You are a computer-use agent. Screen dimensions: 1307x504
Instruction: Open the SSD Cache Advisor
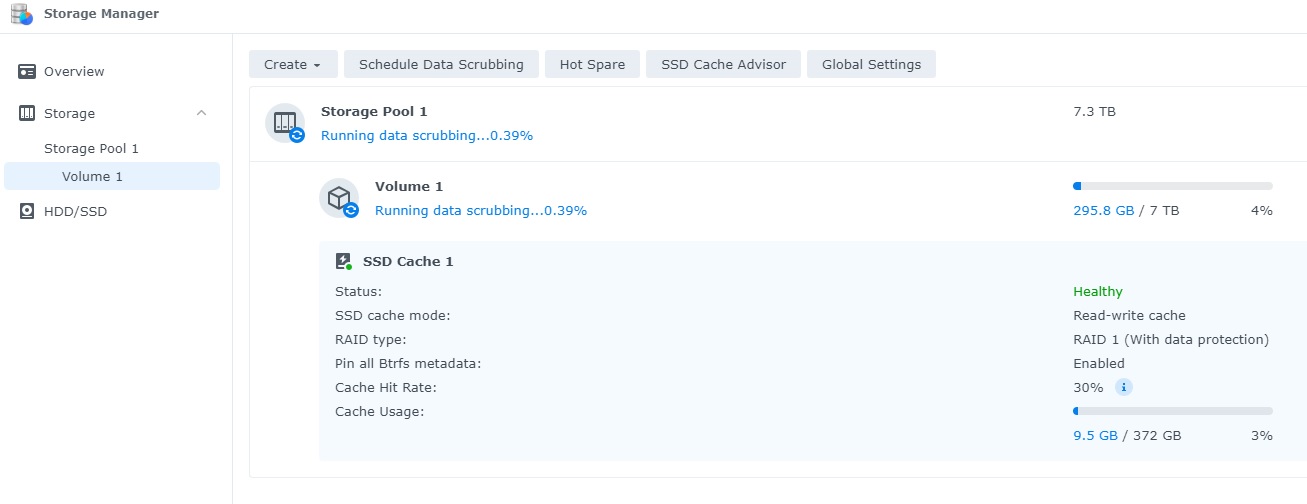(x=723, y=65)
